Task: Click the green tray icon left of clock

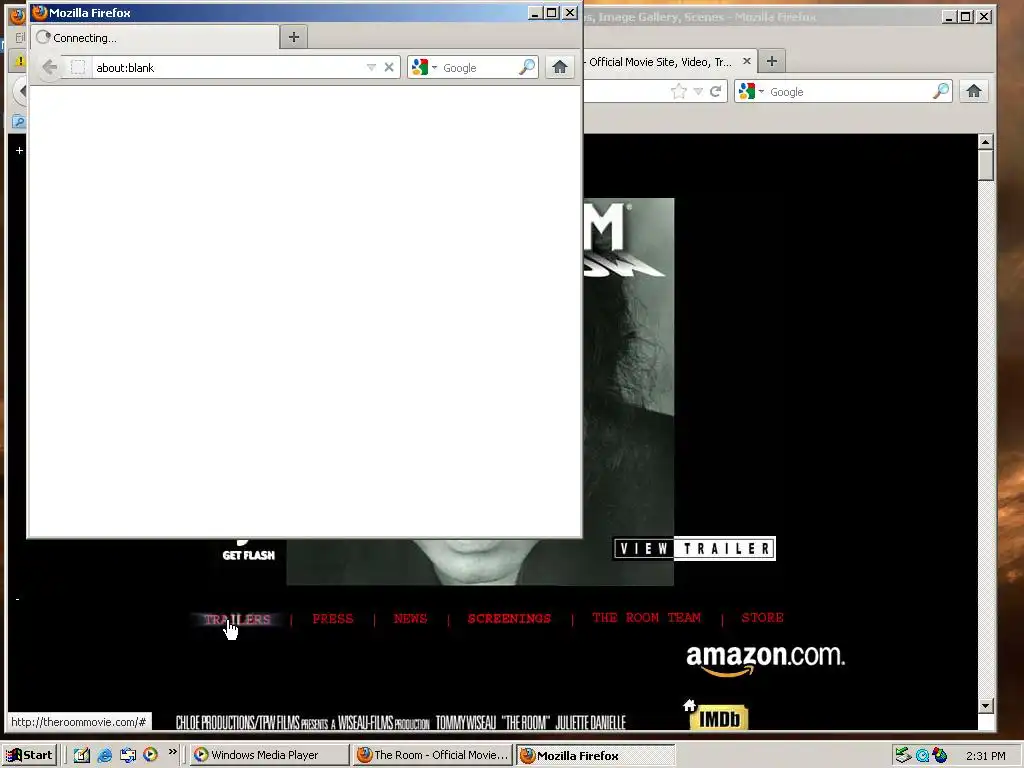Action: 903,755
